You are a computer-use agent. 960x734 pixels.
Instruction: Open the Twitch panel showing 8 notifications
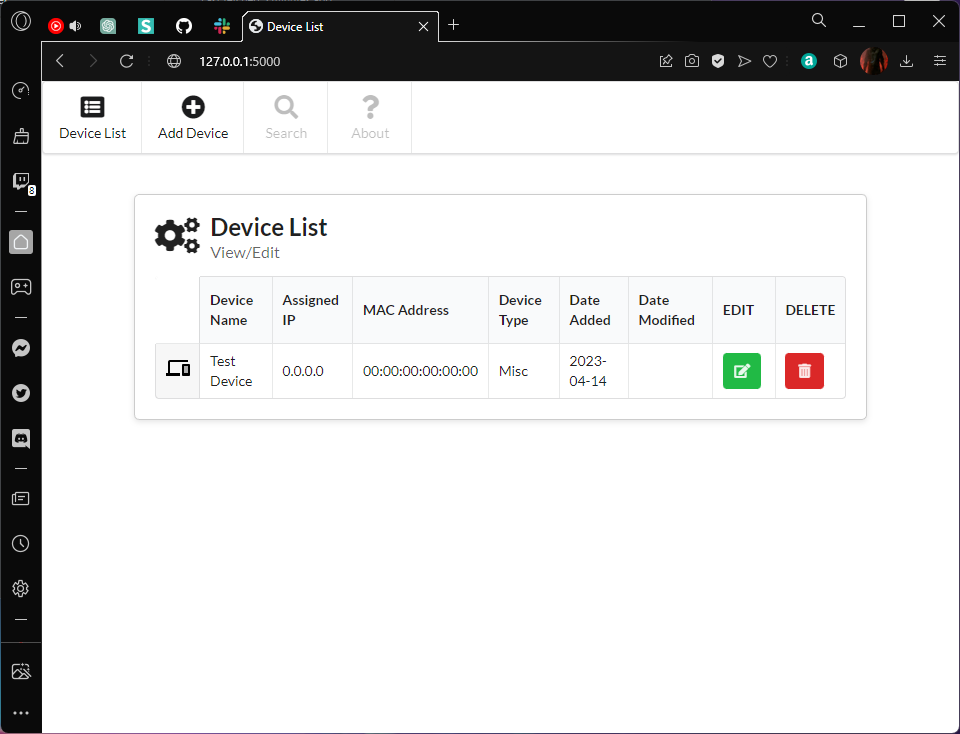(x=21, y=180)
